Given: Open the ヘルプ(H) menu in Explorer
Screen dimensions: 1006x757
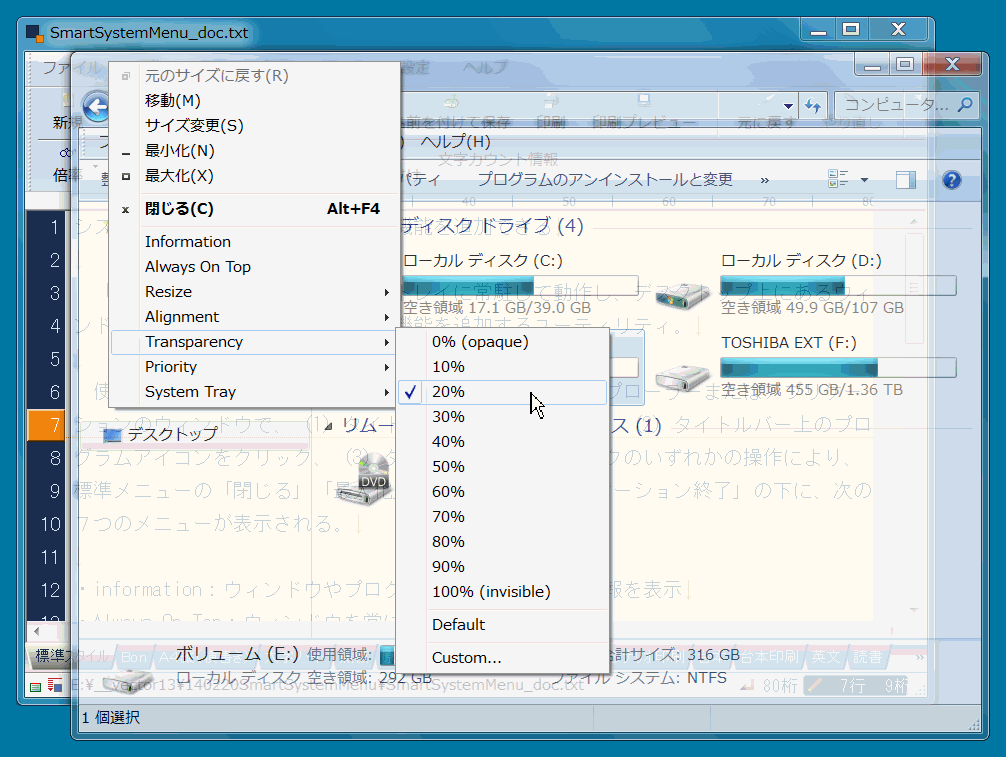Looking at the screenshot, I should 455,141.
